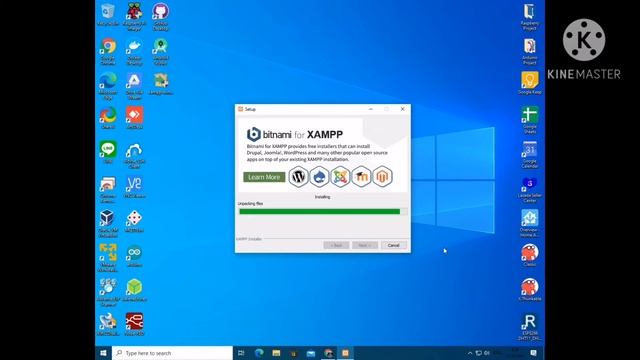
Task: Open the GitHub Desktop shortcut
Action: click(160, 11)
